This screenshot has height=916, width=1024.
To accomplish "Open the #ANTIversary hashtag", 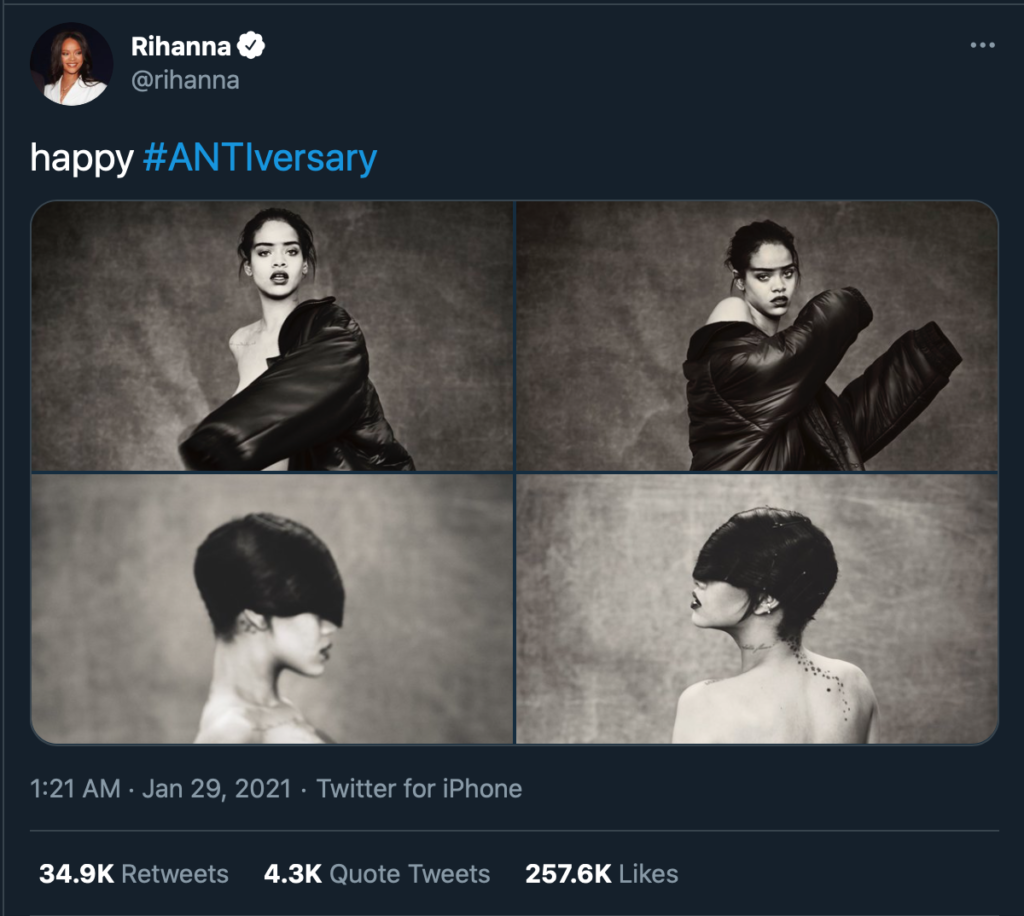I will pyautogui.click(x=260, y=158).
